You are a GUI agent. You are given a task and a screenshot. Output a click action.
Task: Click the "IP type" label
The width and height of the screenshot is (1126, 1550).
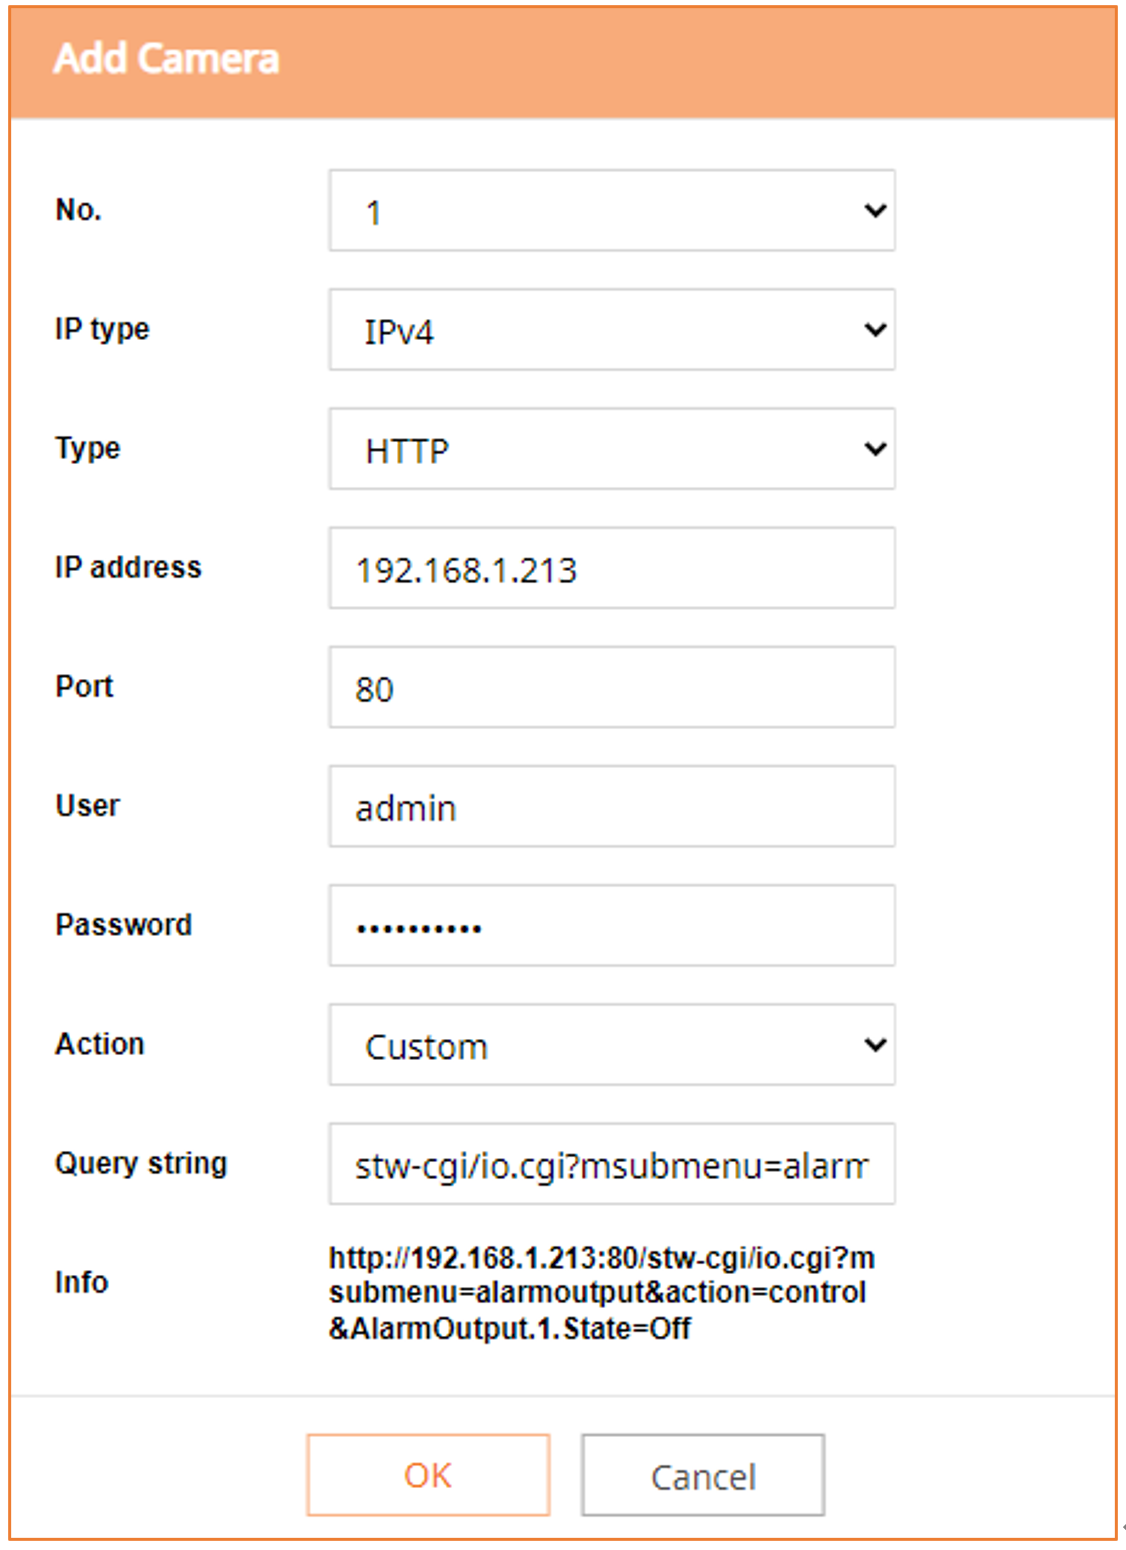[x=102, y=329]
